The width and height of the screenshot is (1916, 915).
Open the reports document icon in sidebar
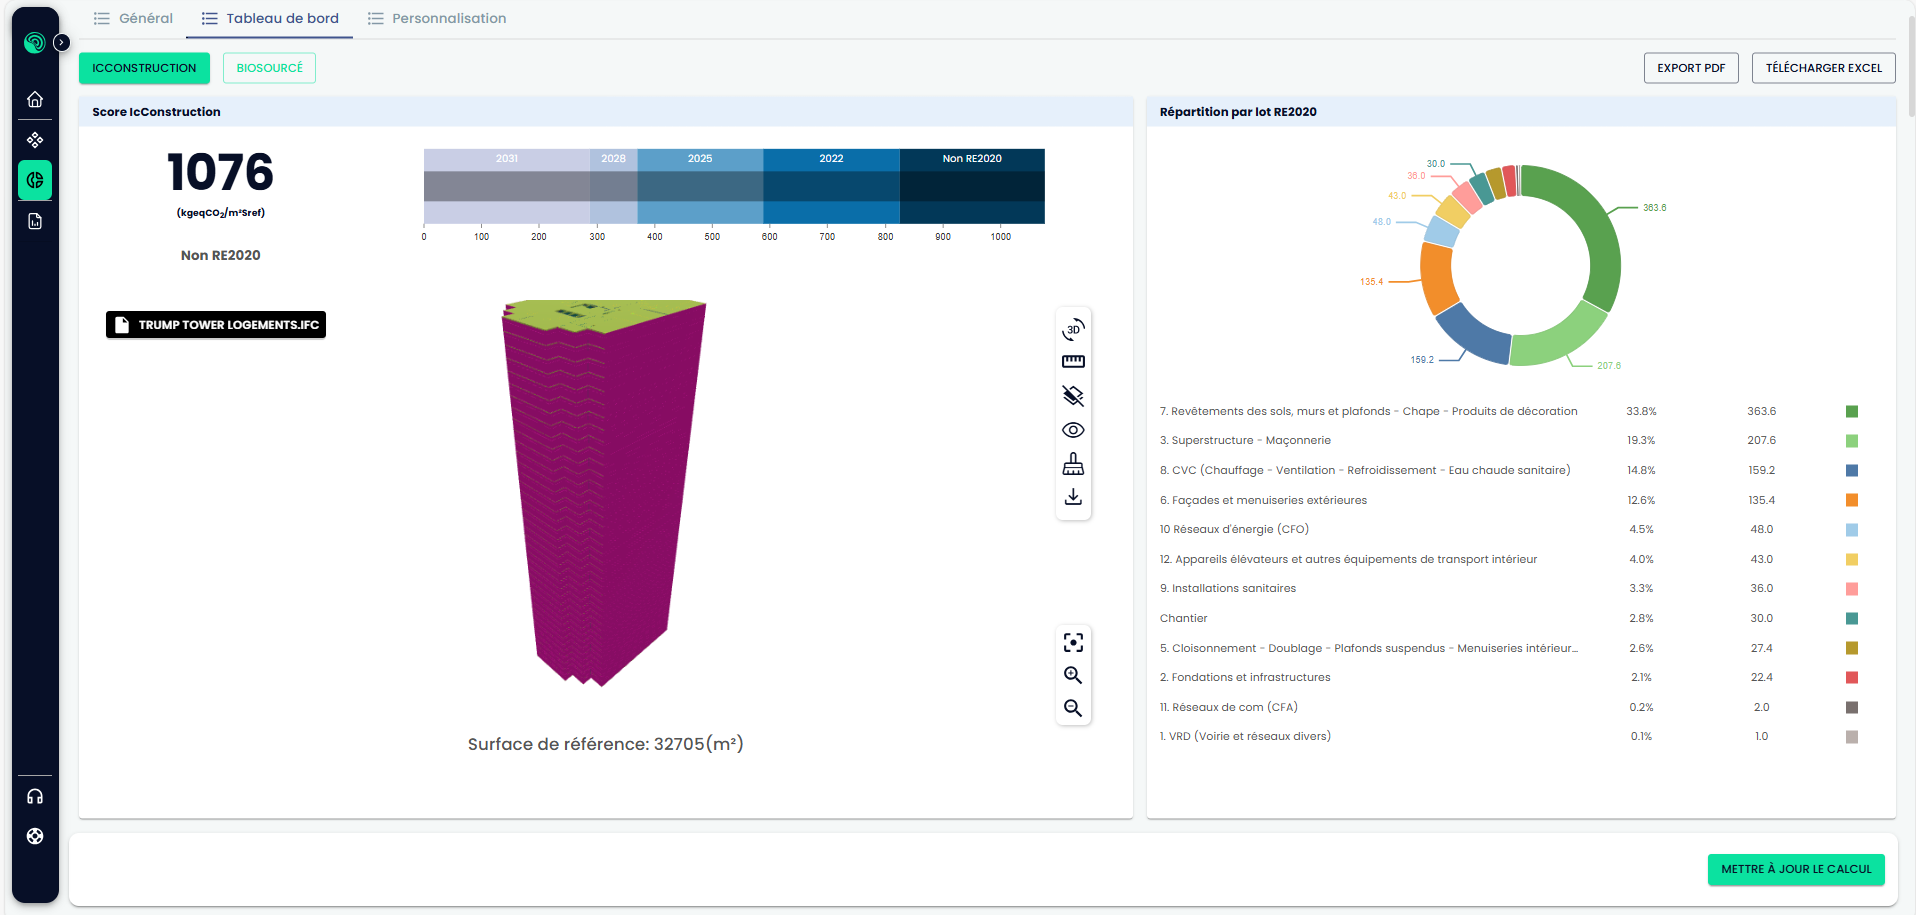35,221
